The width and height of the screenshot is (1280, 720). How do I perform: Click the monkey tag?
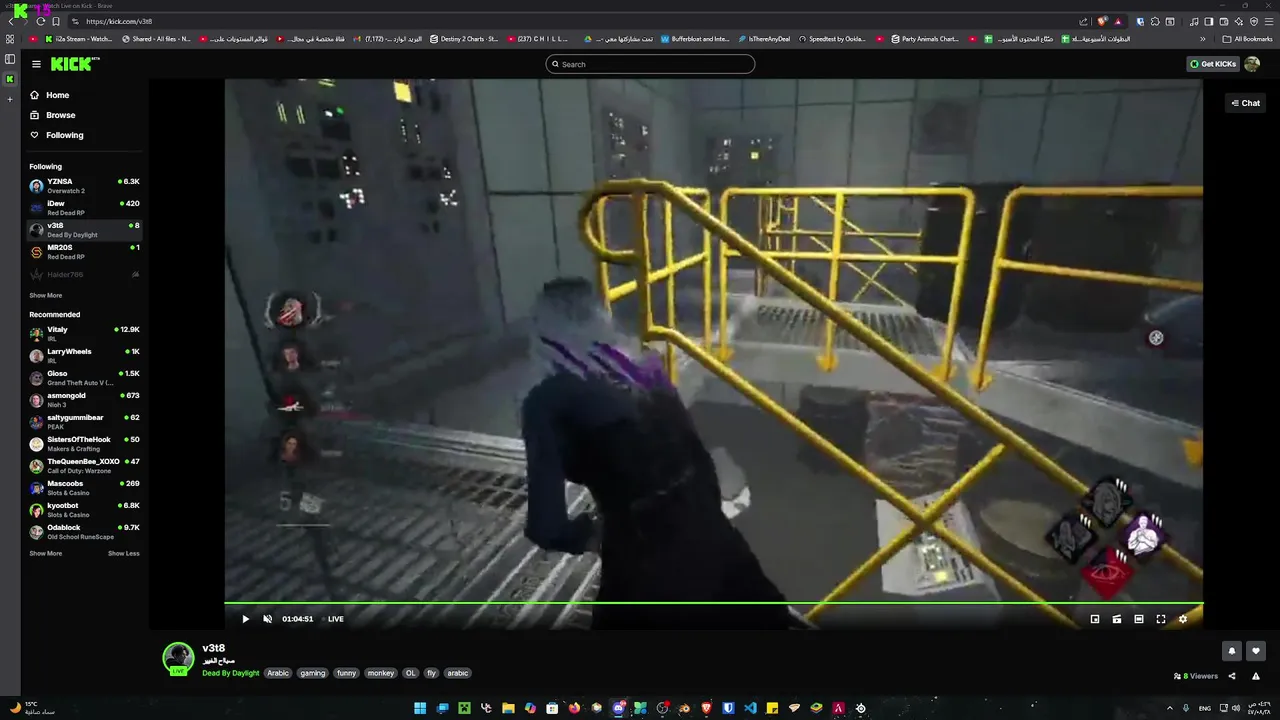pos(381,673)
